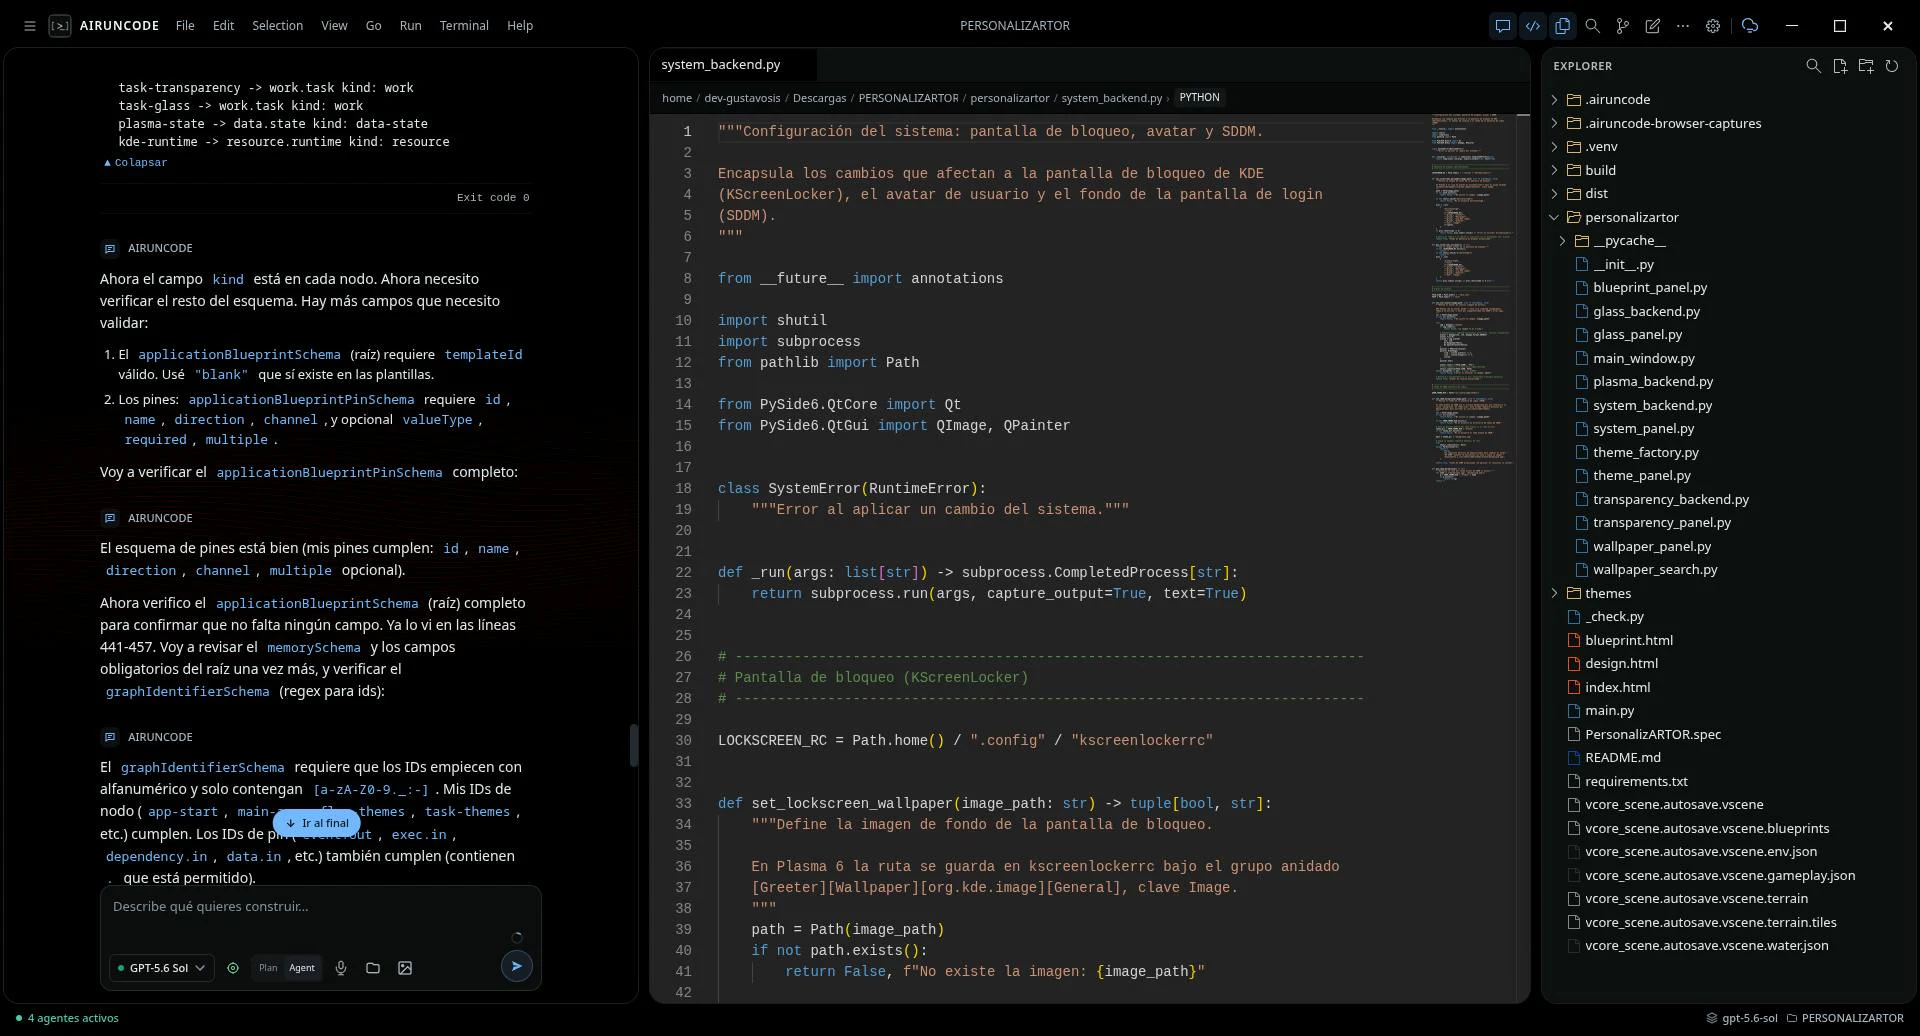Expand the themes folder
Viewport: 1920px width, 1036px height.
click(x=1555, y=594)
